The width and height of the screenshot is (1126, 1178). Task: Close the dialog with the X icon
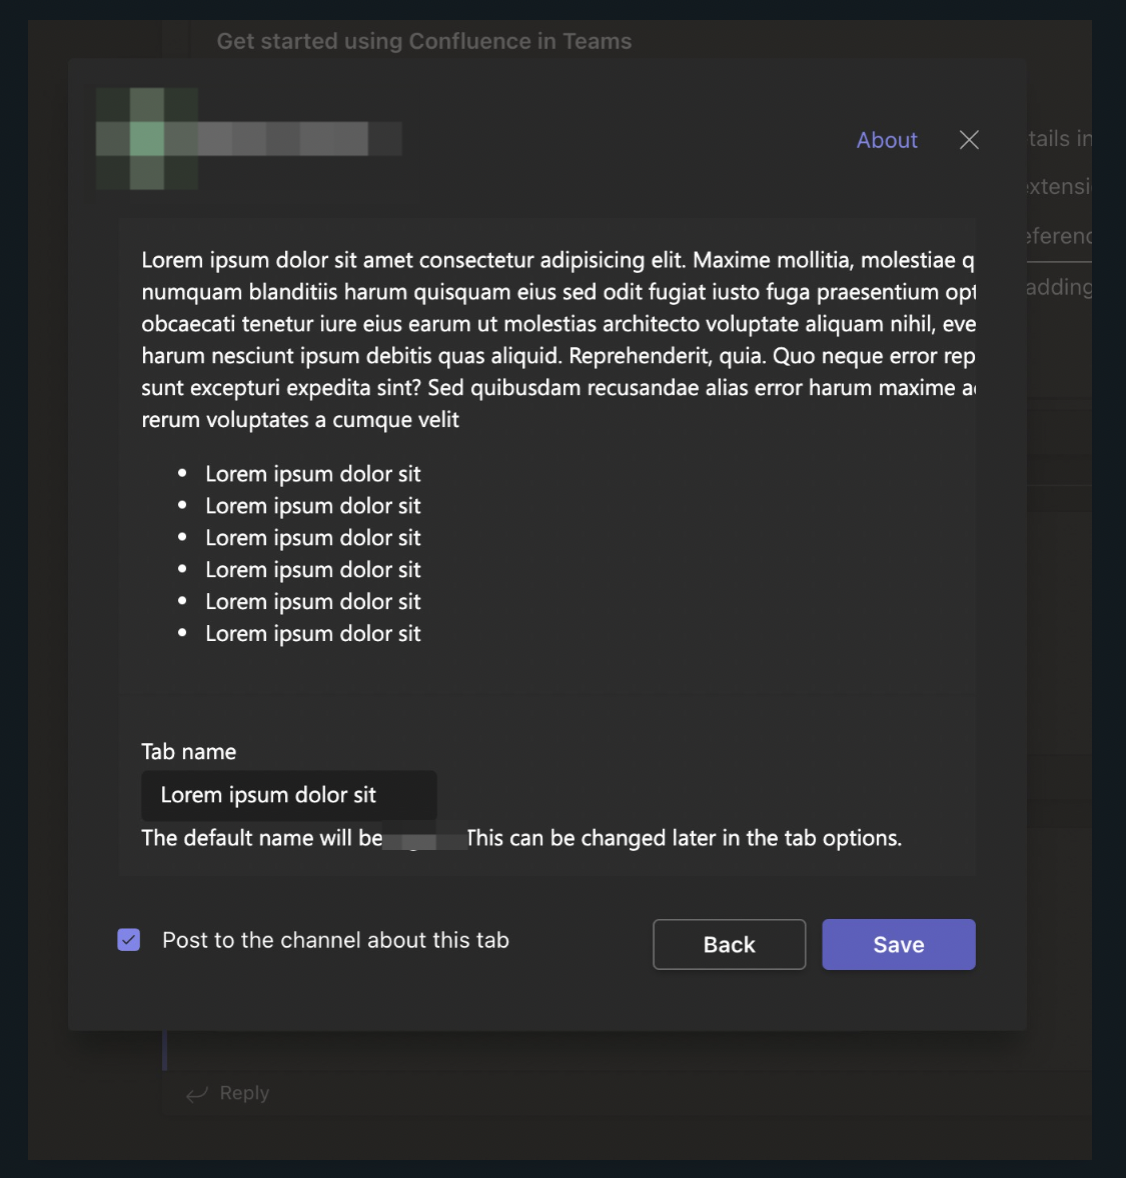click(x=968, y=140)
